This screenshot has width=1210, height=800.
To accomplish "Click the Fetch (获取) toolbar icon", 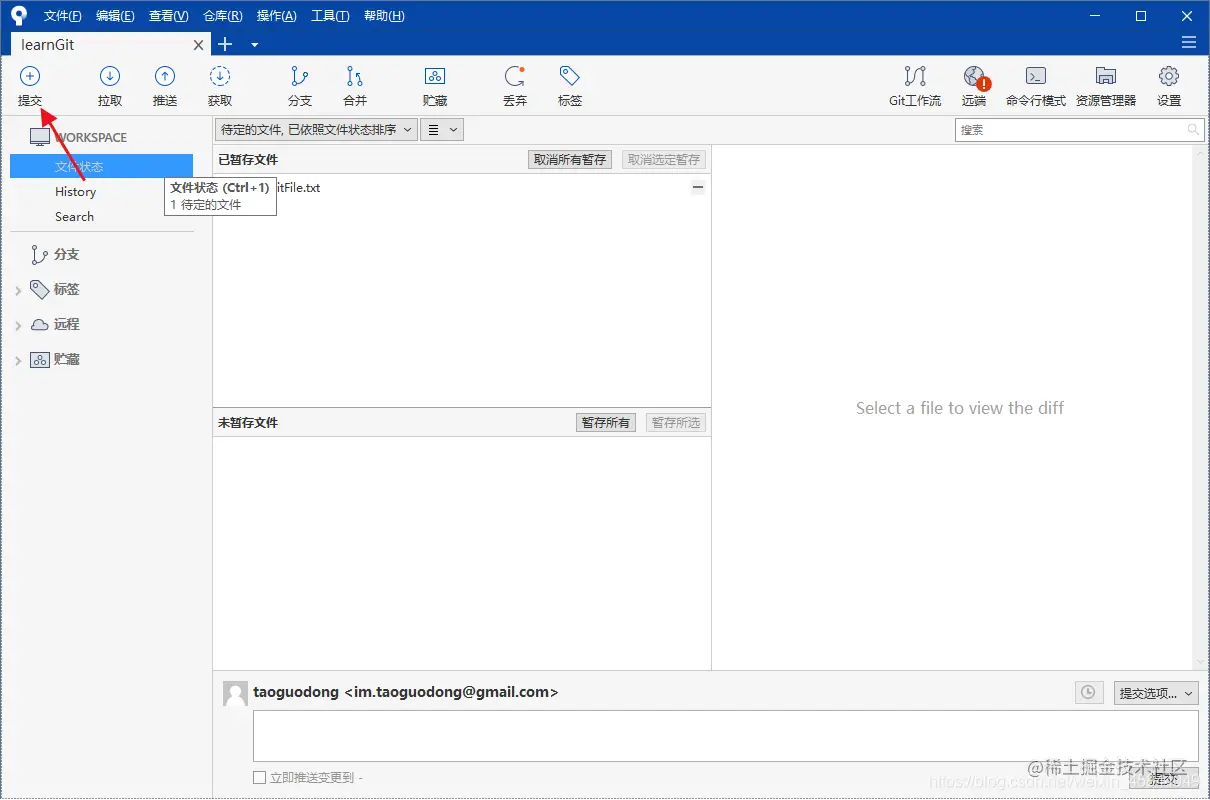I will click(x=220, y=77).
